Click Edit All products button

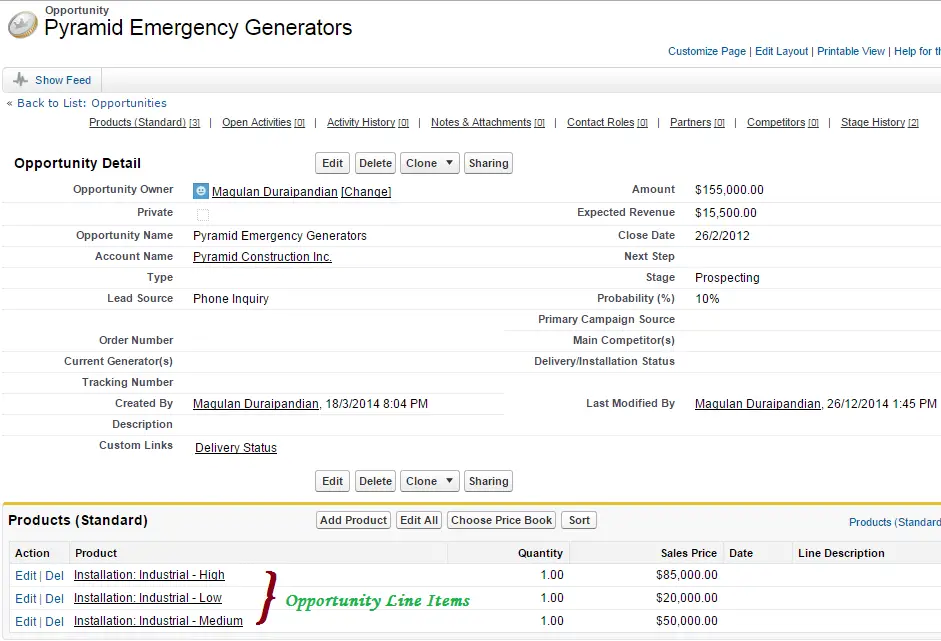click(x=419, y=520)
